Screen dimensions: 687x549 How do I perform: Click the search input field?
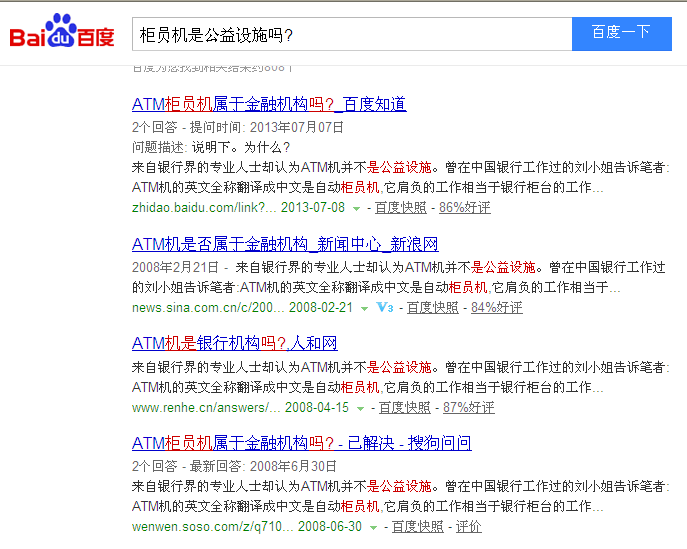pos(350,34)
